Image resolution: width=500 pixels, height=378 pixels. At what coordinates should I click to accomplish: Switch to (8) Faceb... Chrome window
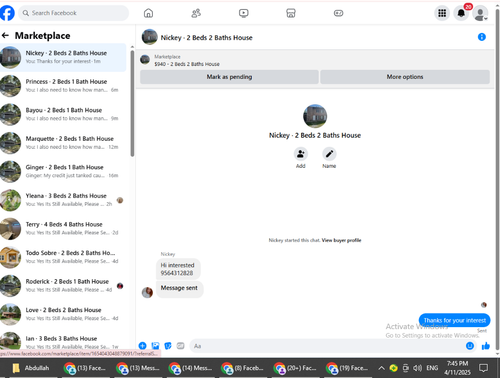point(243,368)
